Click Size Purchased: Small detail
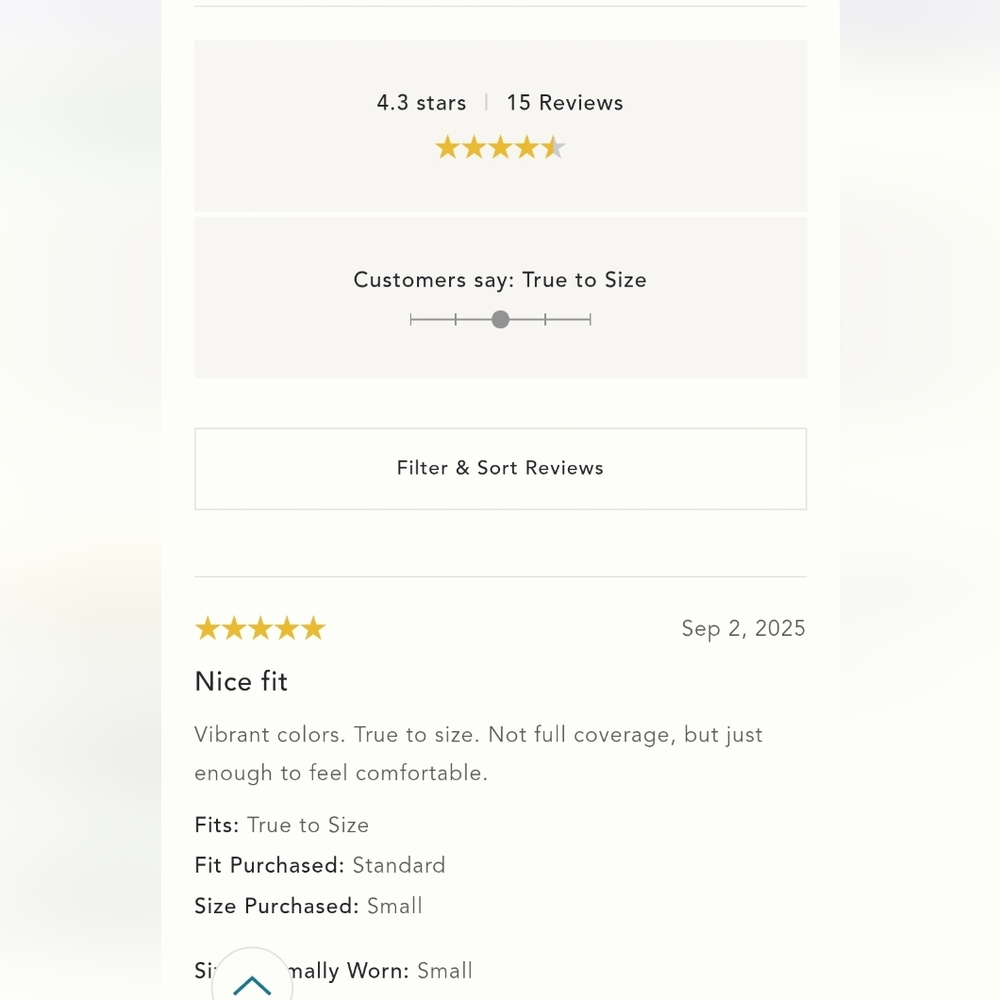1000x1000 pixels. pos(308,906)
